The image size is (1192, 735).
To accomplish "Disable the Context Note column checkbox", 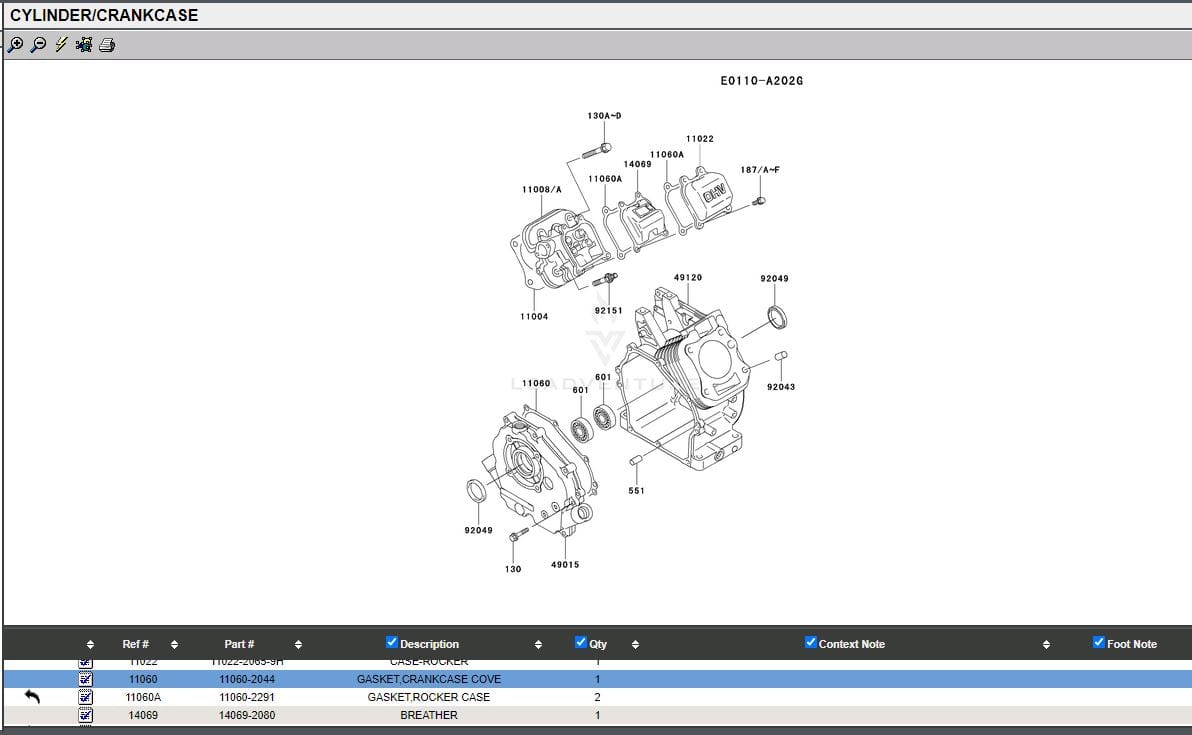I will [x=811, y=643].
